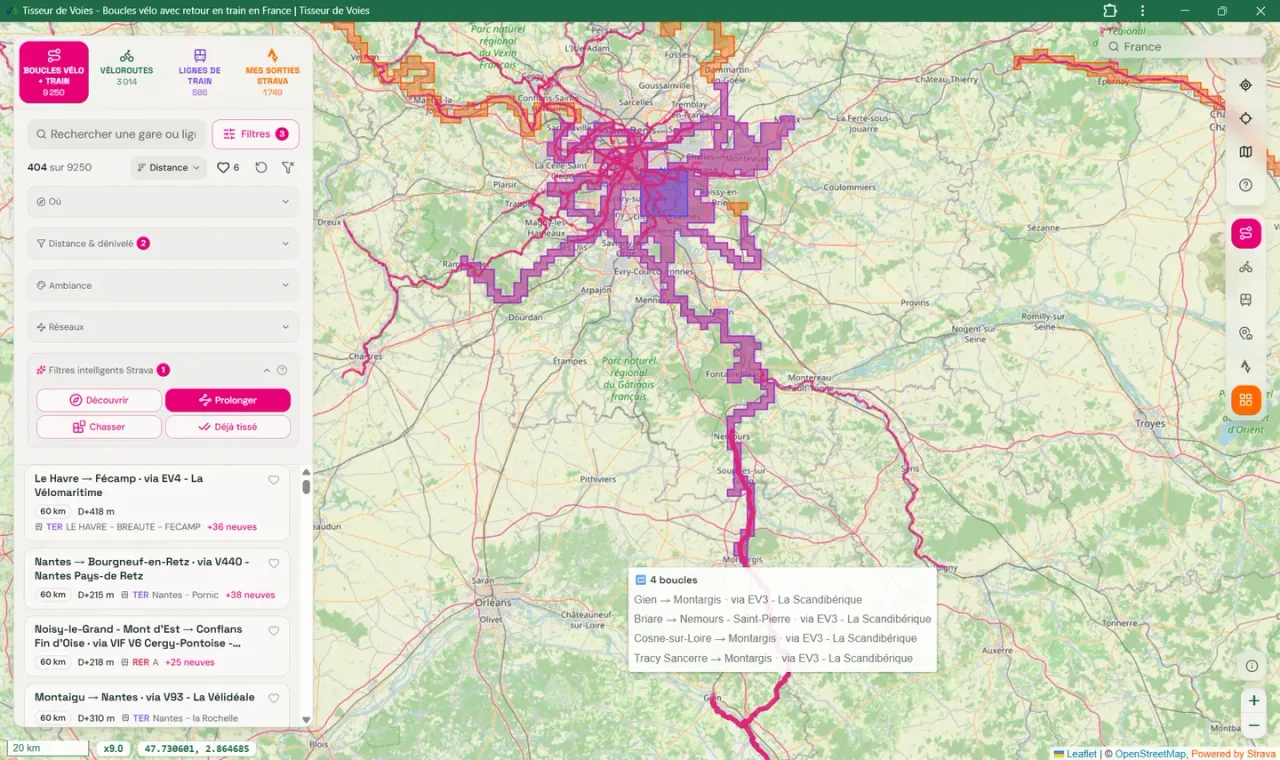Select Gien → Montargis loop in popup
Image resolution: width=1280 pixels, height=760 pixels.
pos(748,600)
